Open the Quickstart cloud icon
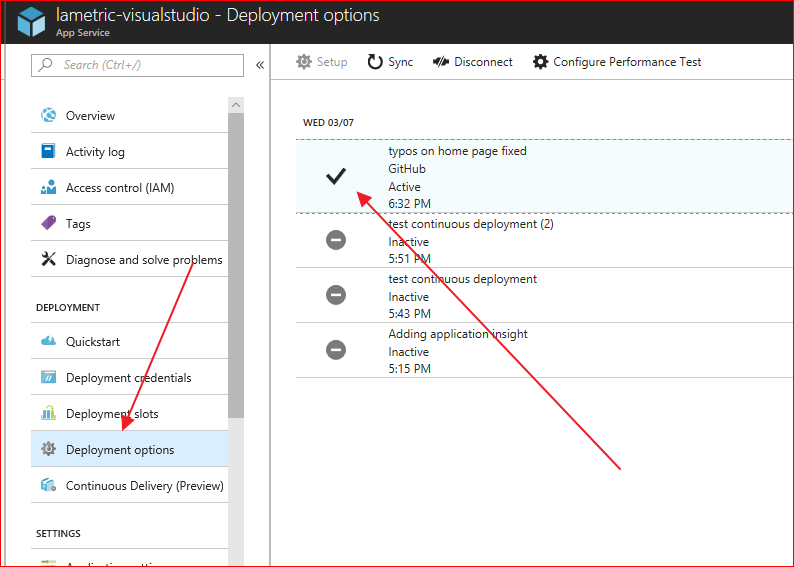Image resolution: width=794 pixels, height=567 pixels. [48, 342]
